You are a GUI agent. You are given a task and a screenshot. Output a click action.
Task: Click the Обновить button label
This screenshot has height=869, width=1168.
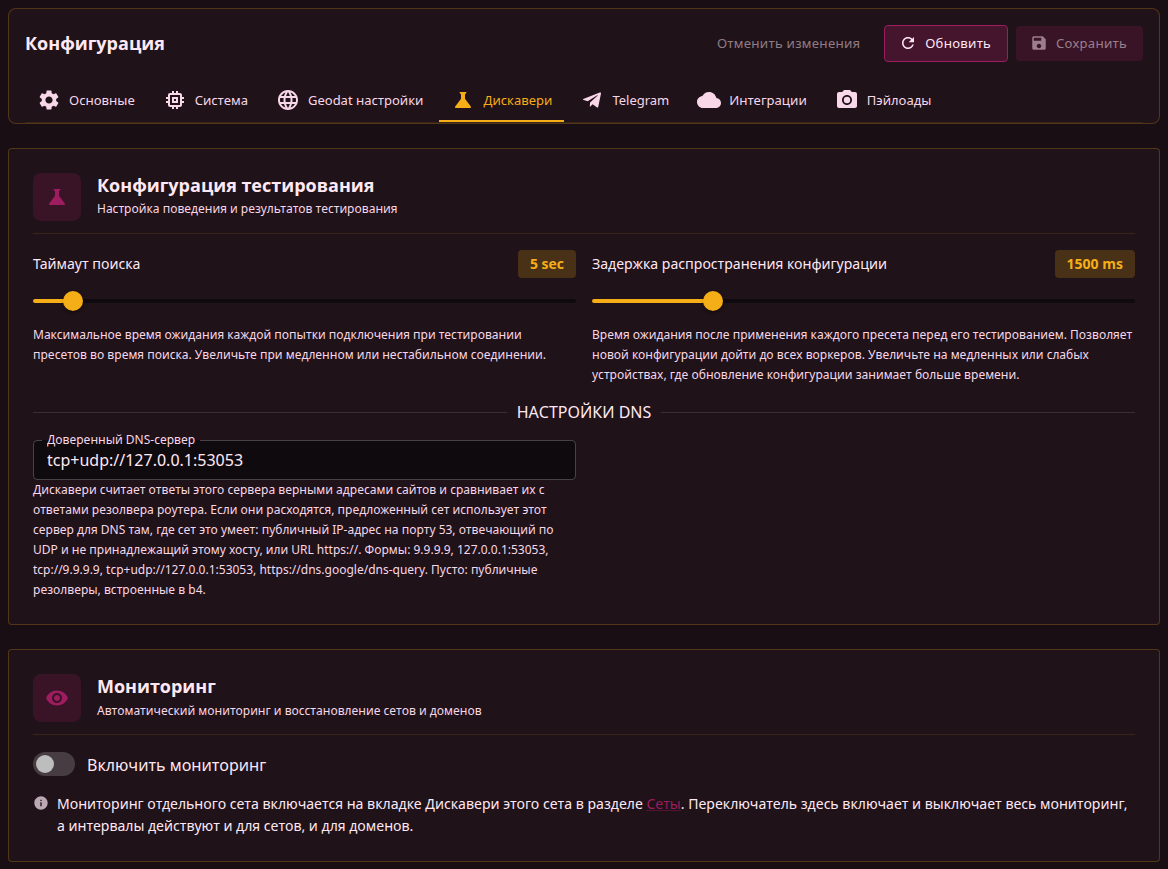(958, 43)
